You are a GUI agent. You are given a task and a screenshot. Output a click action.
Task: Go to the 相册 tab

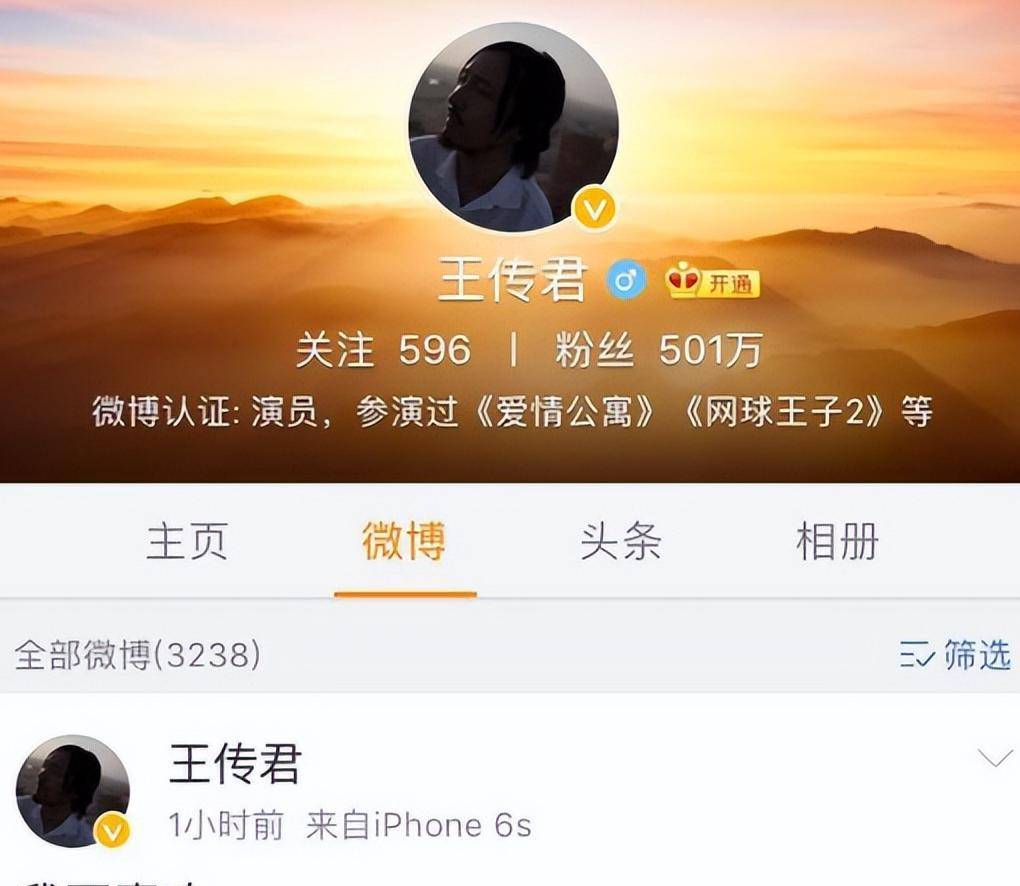[x=838, y=541]
